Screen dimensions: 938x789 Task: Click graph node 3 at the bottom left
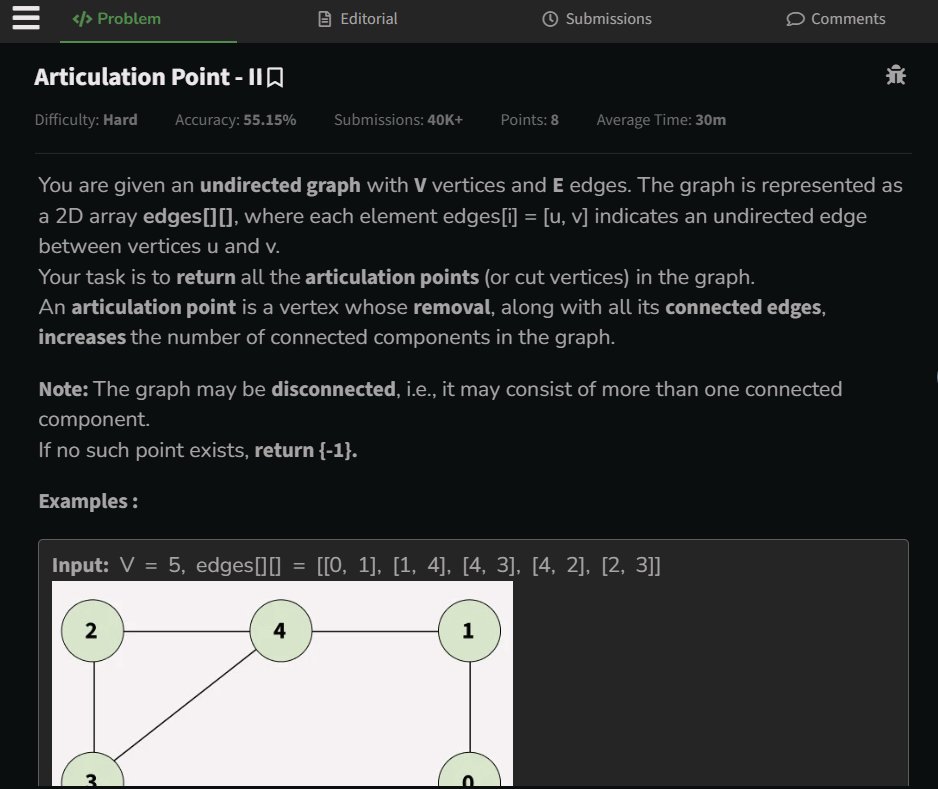(91, 773)
